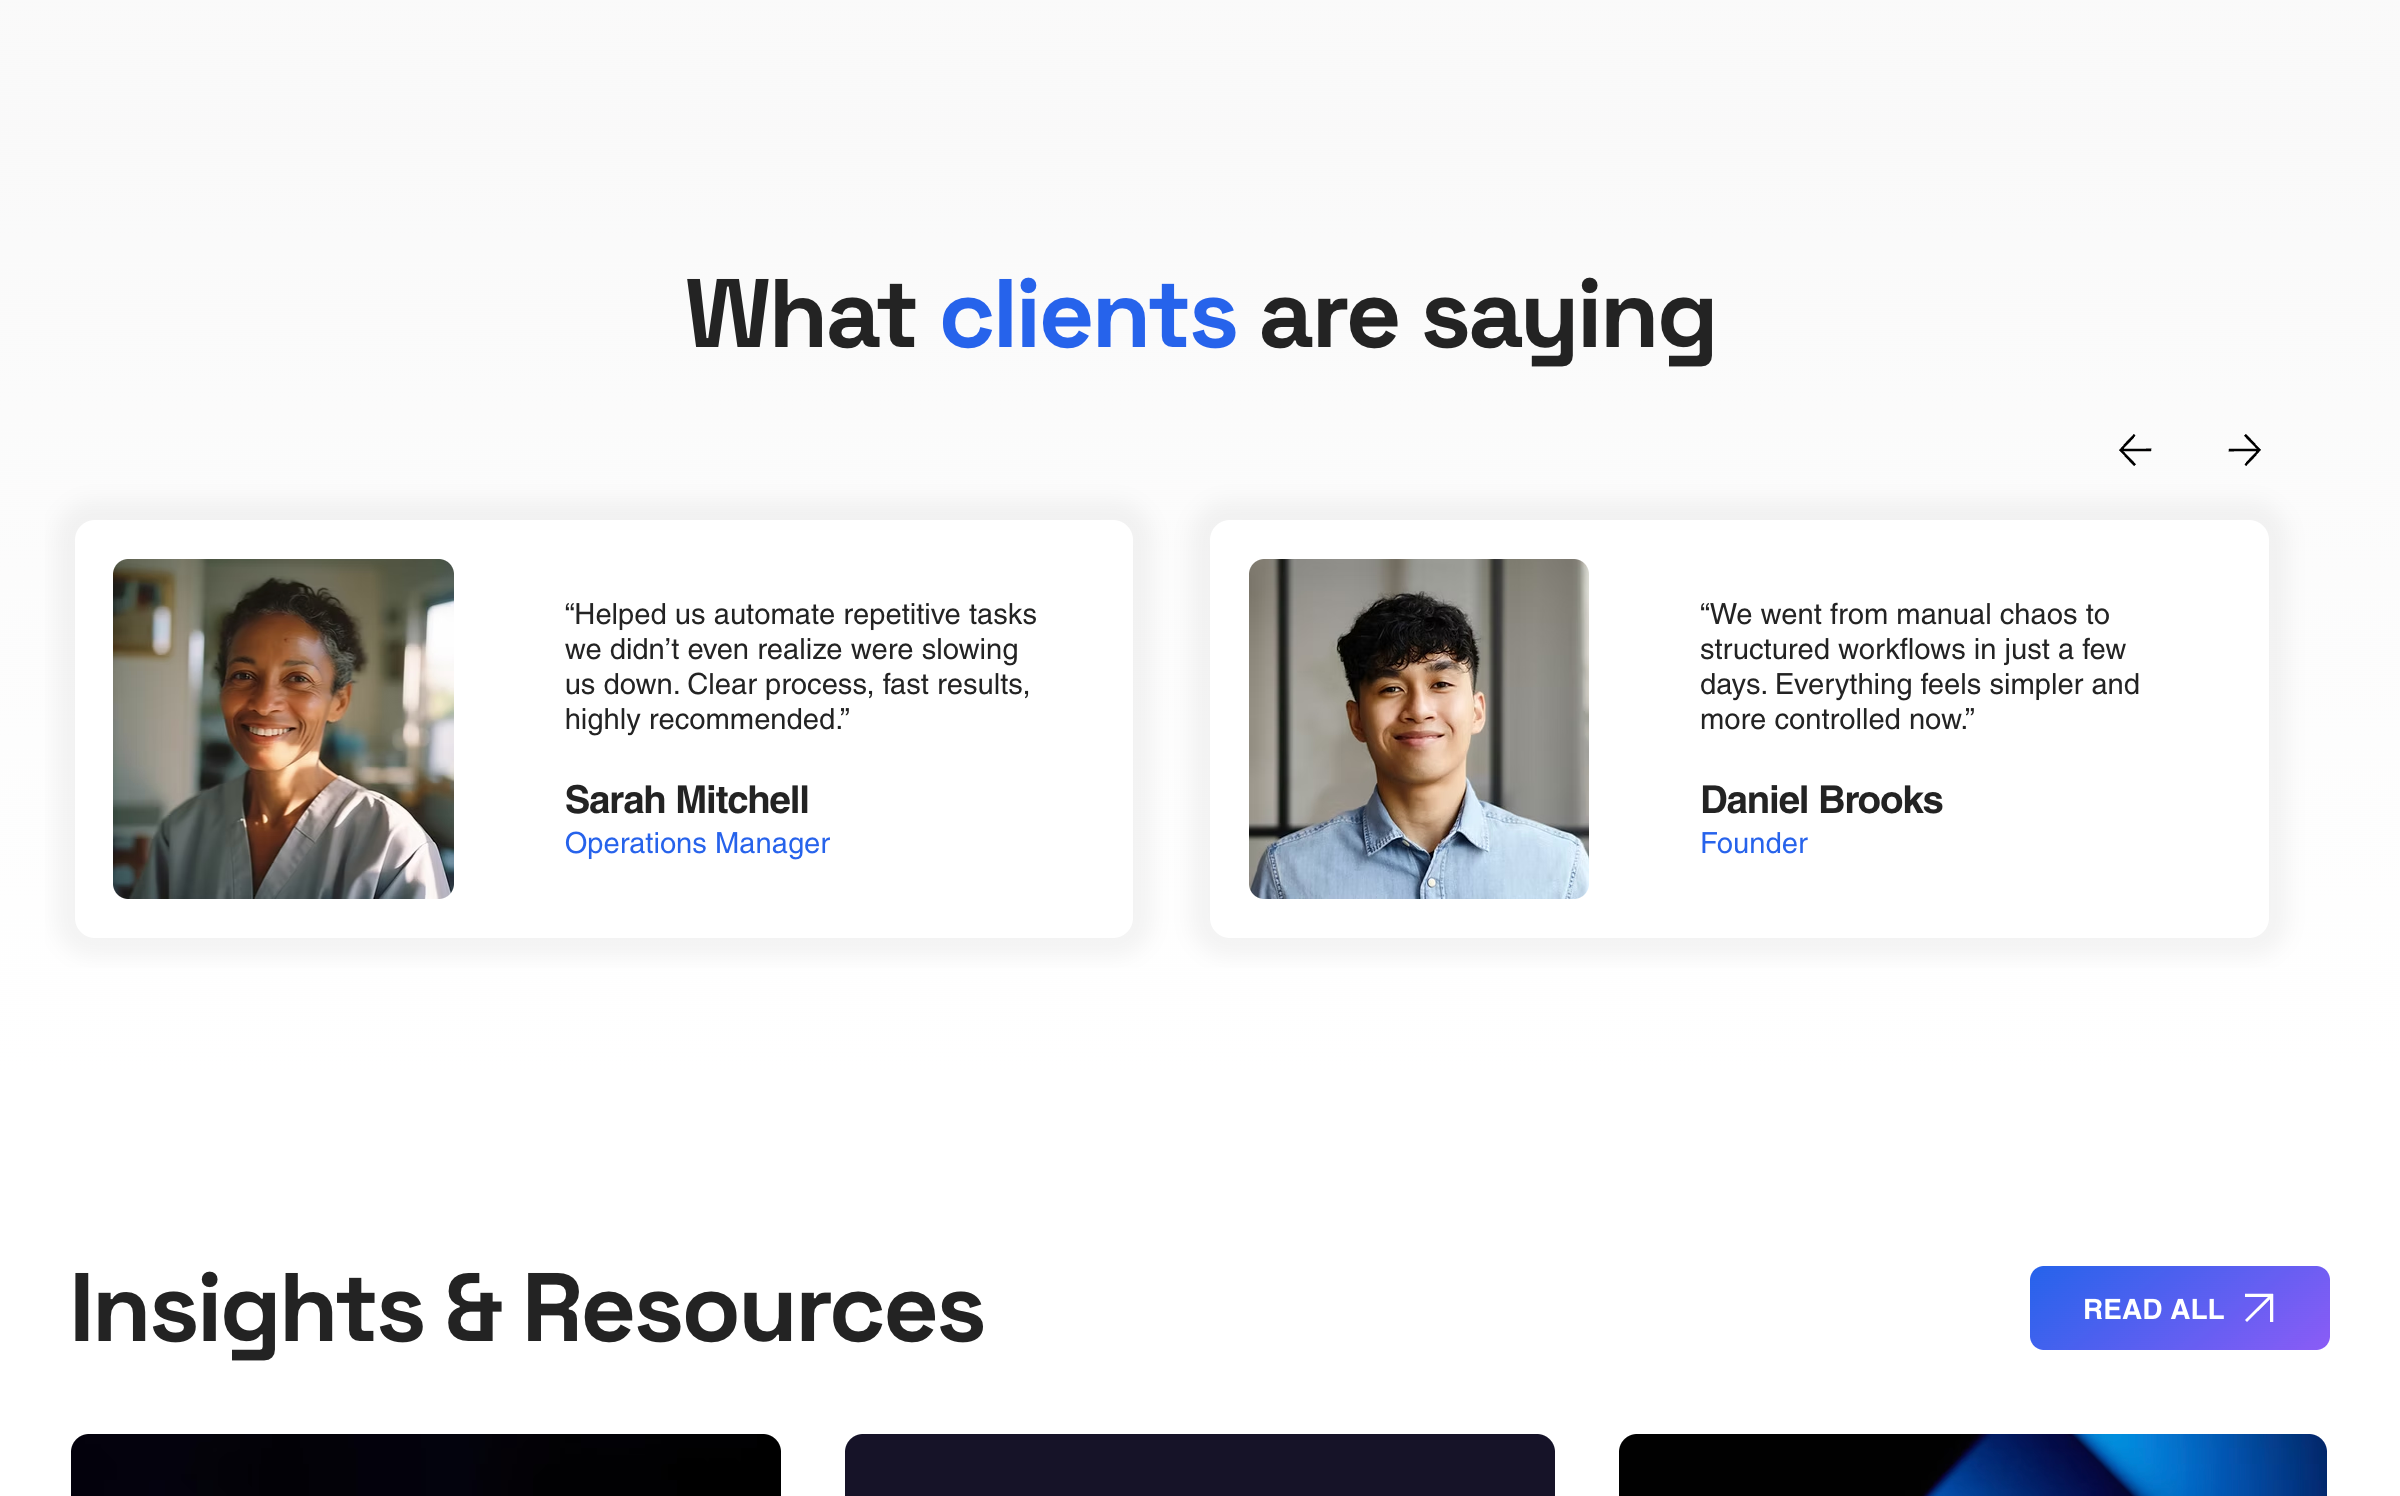Click Sarah Mitchell's quote about automating tasks
The height and width of the screenshot is (1496, 2400).
coord(800,666)
